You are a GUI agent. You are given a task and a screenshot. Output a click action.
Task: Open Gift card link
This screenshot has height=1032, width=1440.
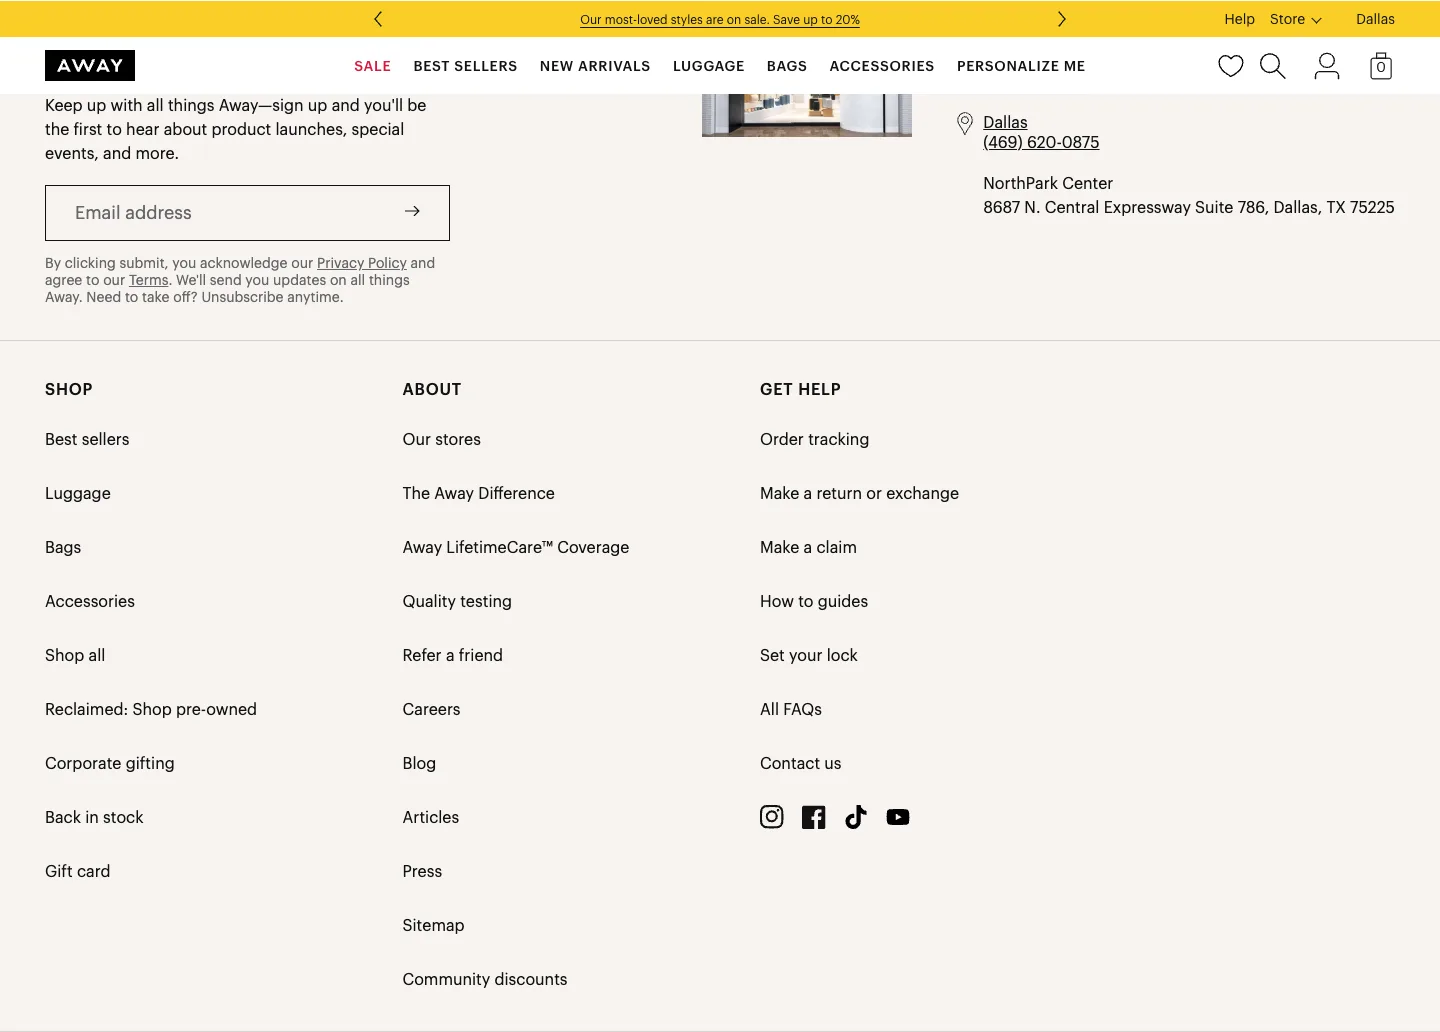(x=78, y=871)
